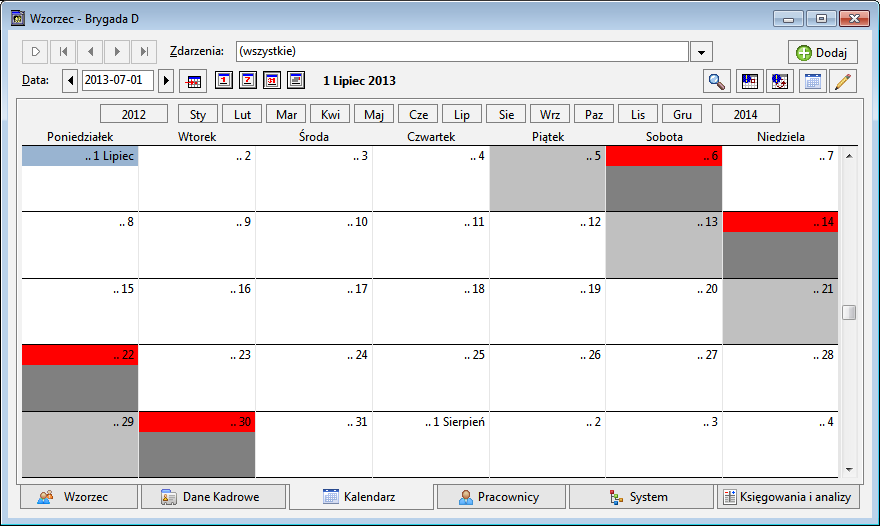This screenshot has width=880, height=526.
Task: Open the Dane Kadrowe tab
Action: coord(214,497)
